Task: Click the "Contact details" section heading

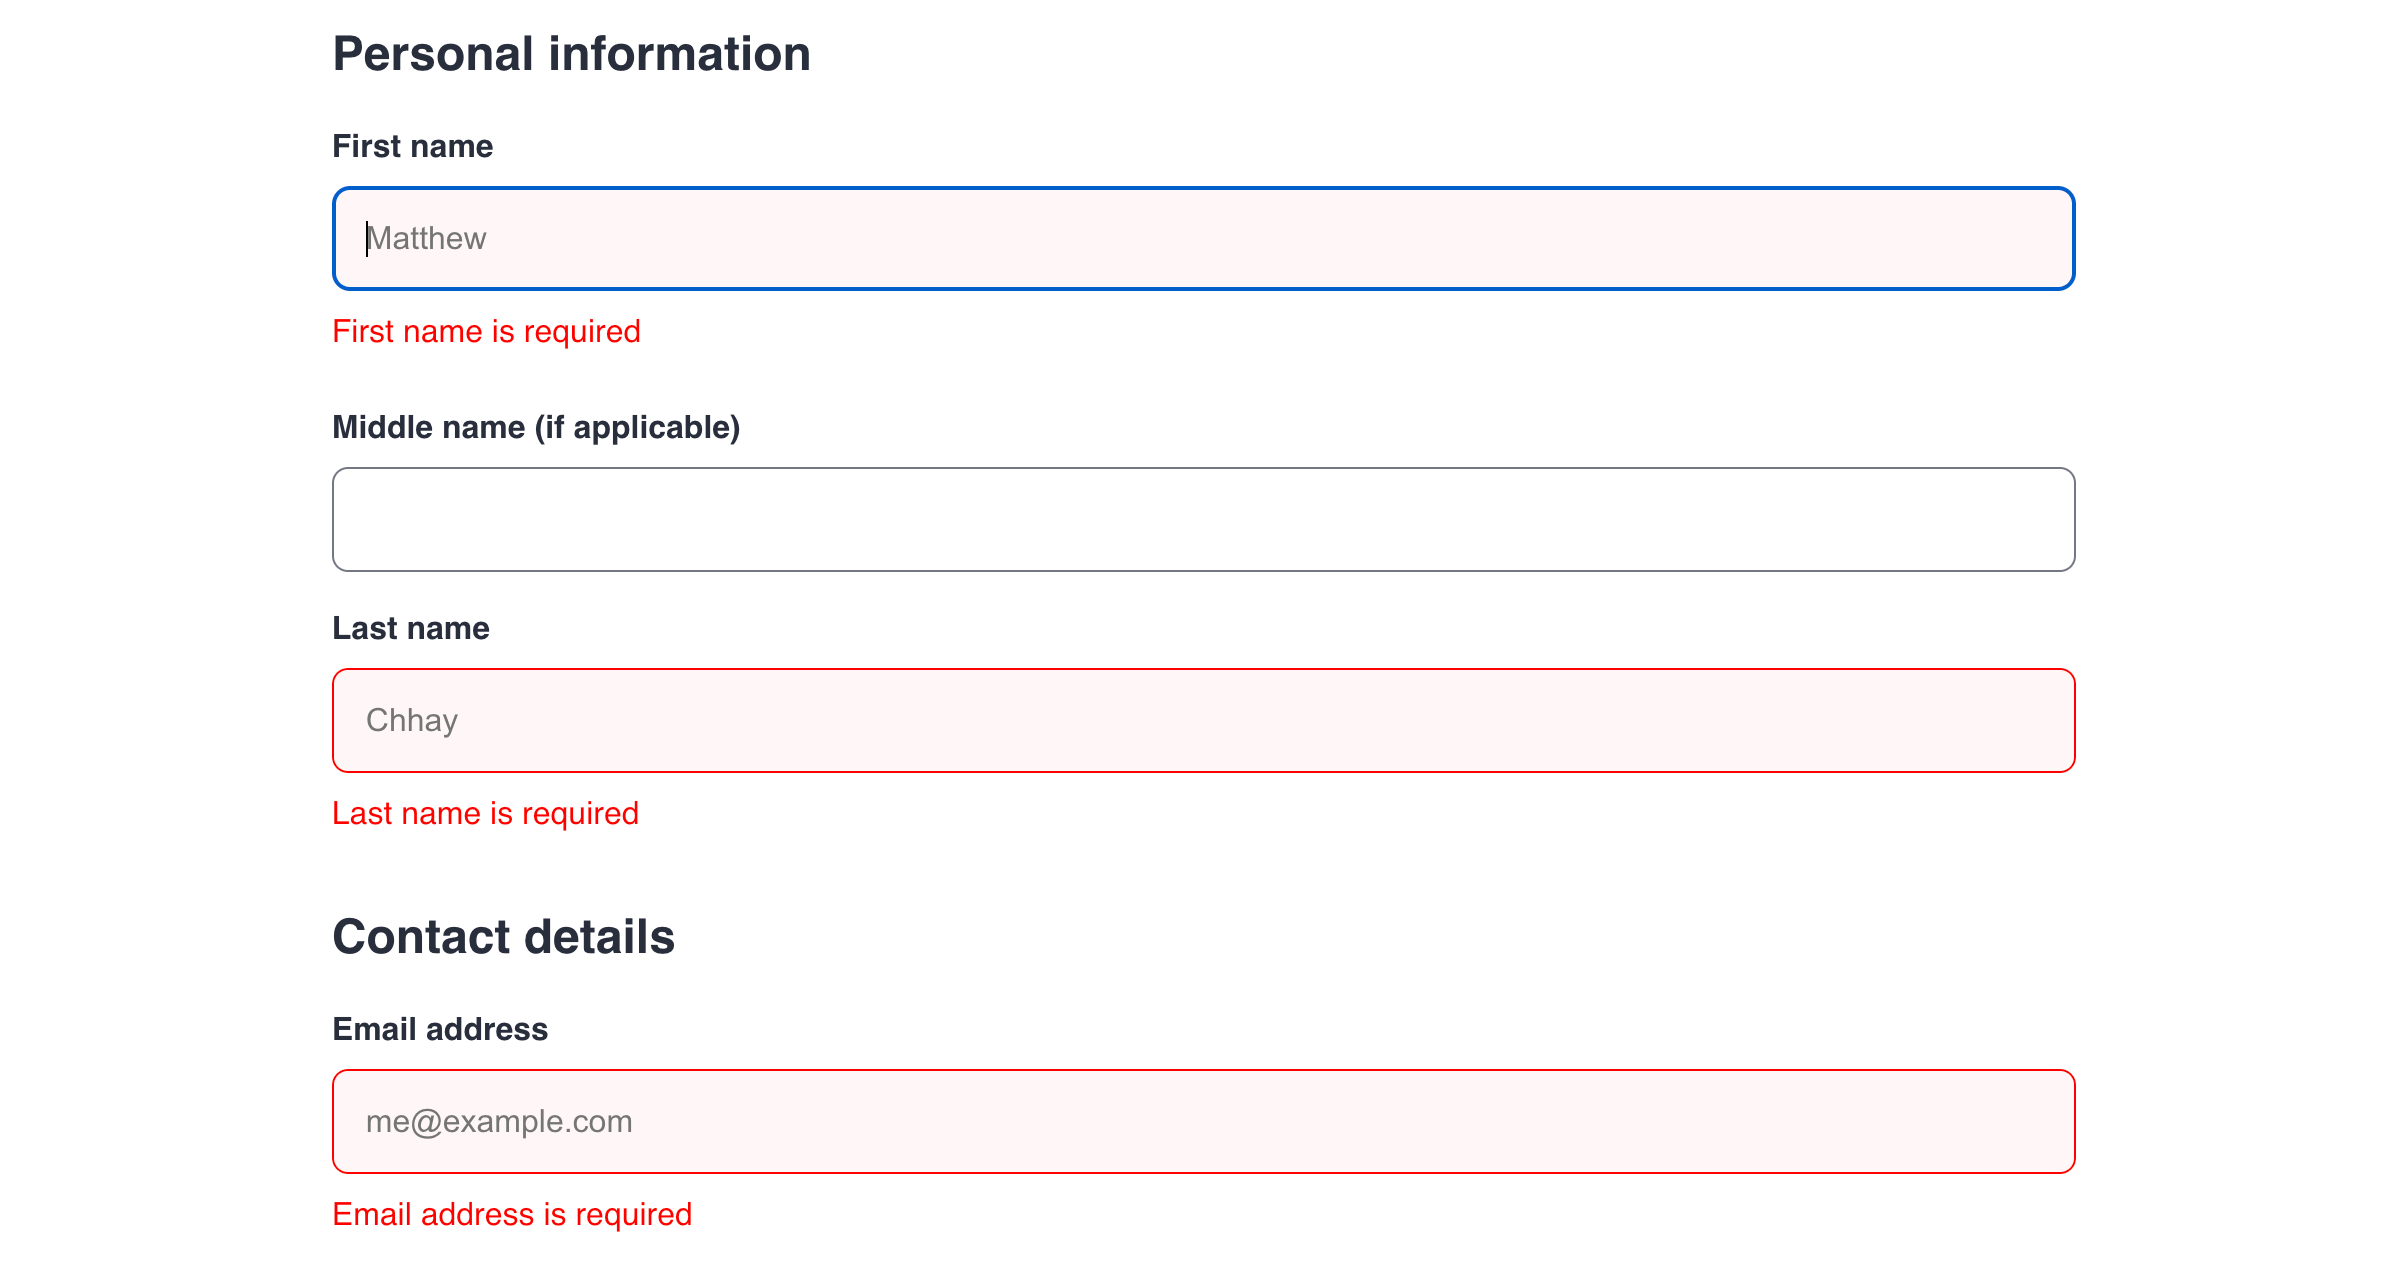Action: pyautogui.click(x=503, y=937)
